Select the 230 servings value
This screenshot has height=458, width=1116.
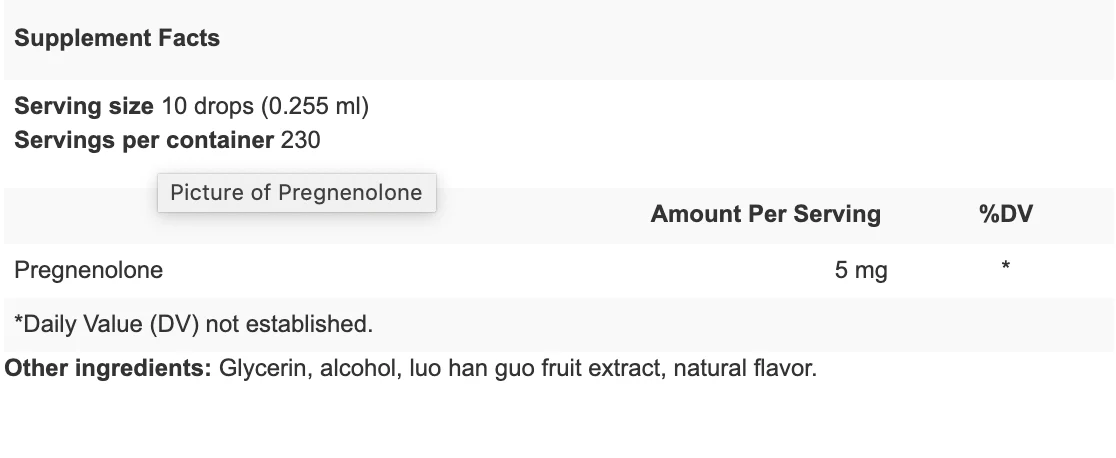coord(300,140)
